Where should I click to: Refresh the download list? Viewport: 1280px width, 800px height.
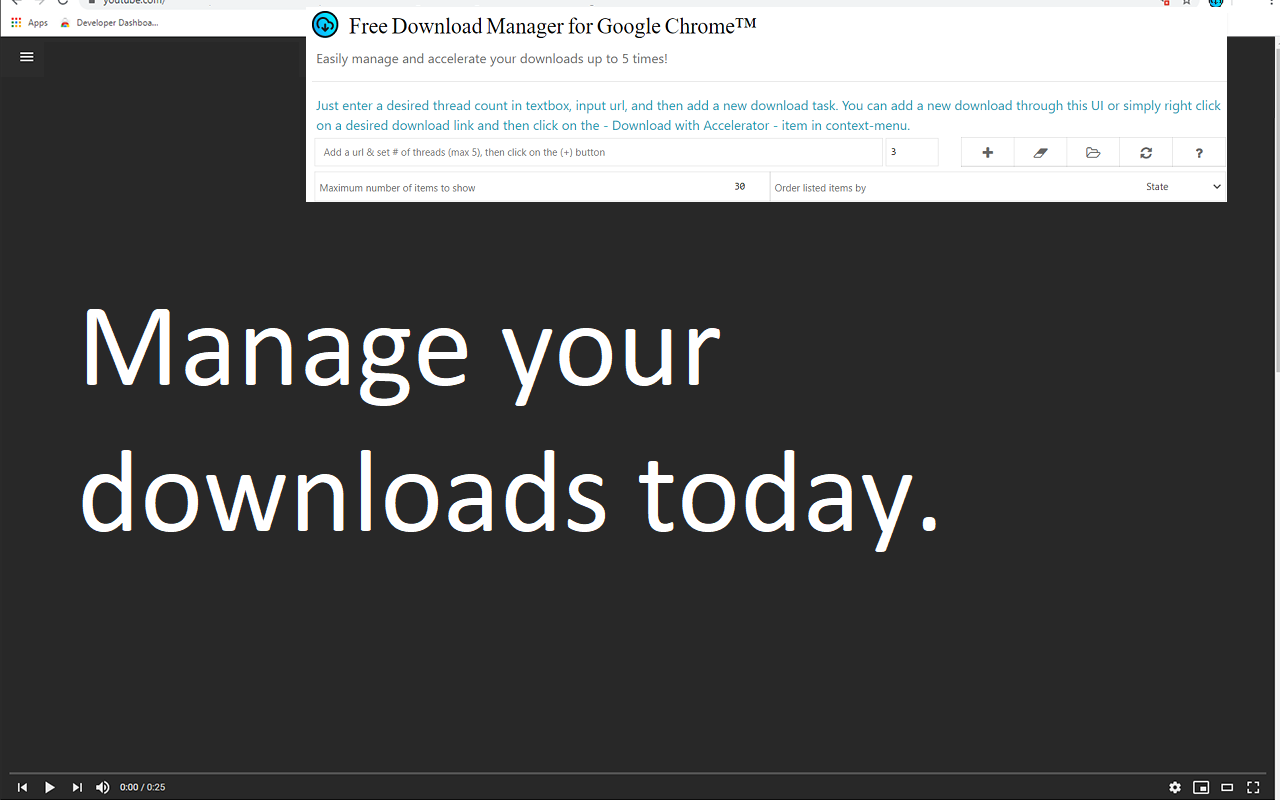tap(1145, 152)
